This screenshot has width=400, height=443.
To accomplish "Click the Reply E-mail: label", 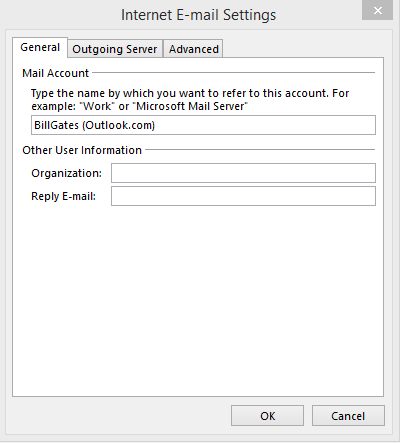I will [x=63, y=196].
